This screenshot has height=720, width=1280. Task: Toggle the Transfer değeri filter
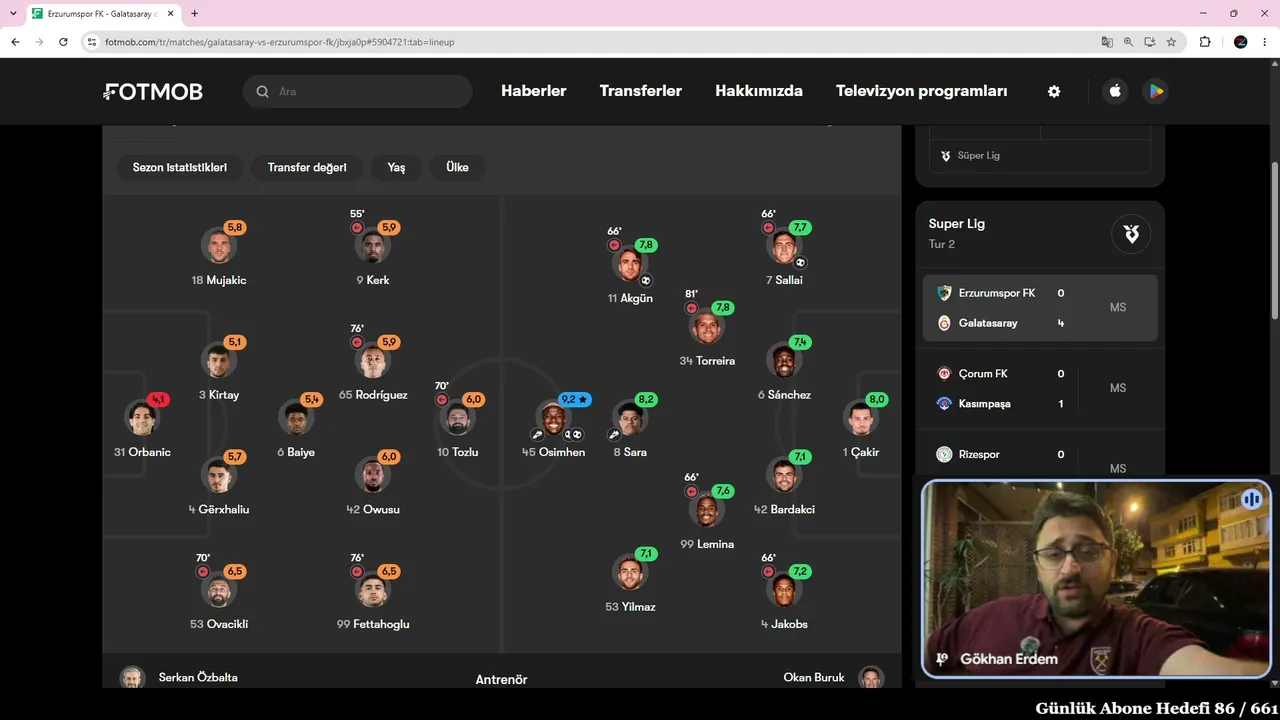pos(307,167)
